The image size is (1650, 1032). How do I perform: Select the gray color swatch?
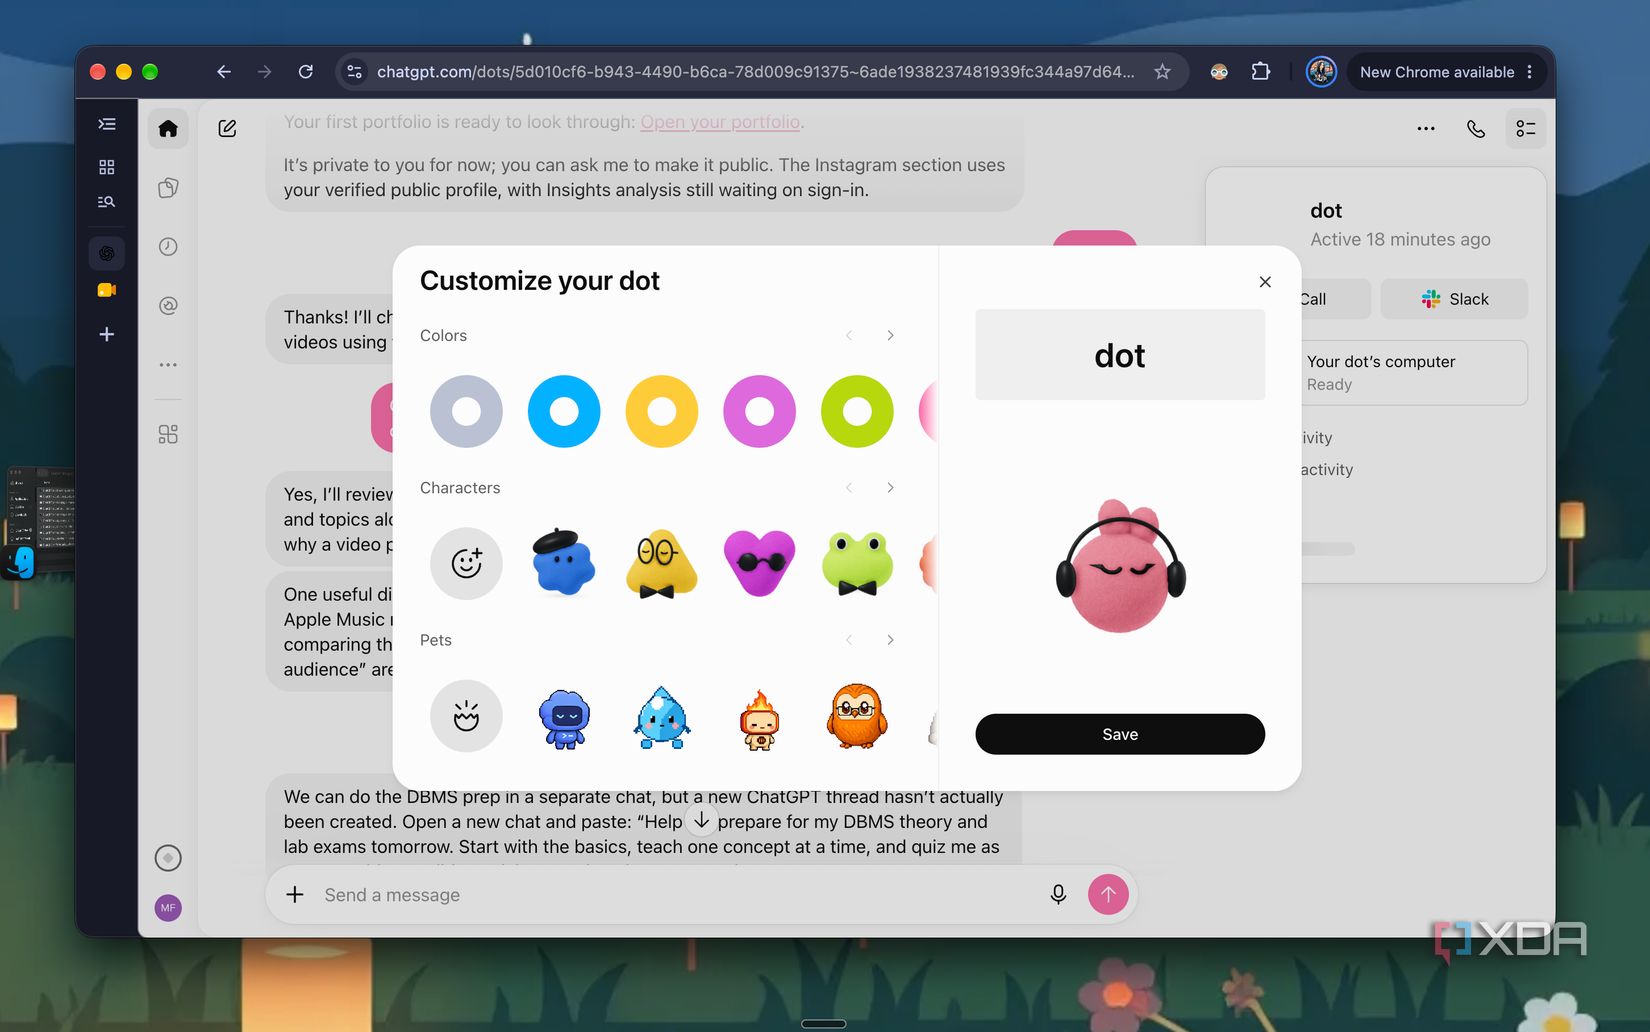tap(466, 411)
